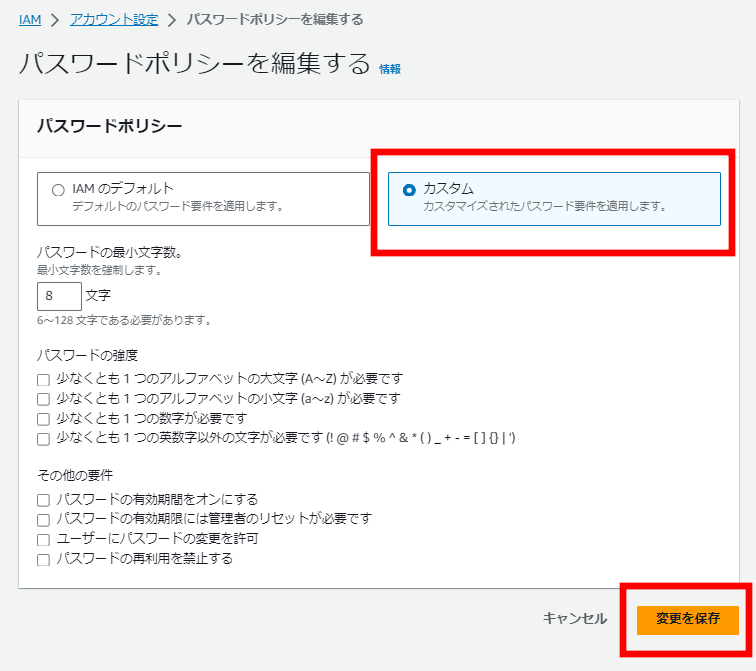
Task: Select the IAM のデフォルト radio option
Action: pos(58,190)
